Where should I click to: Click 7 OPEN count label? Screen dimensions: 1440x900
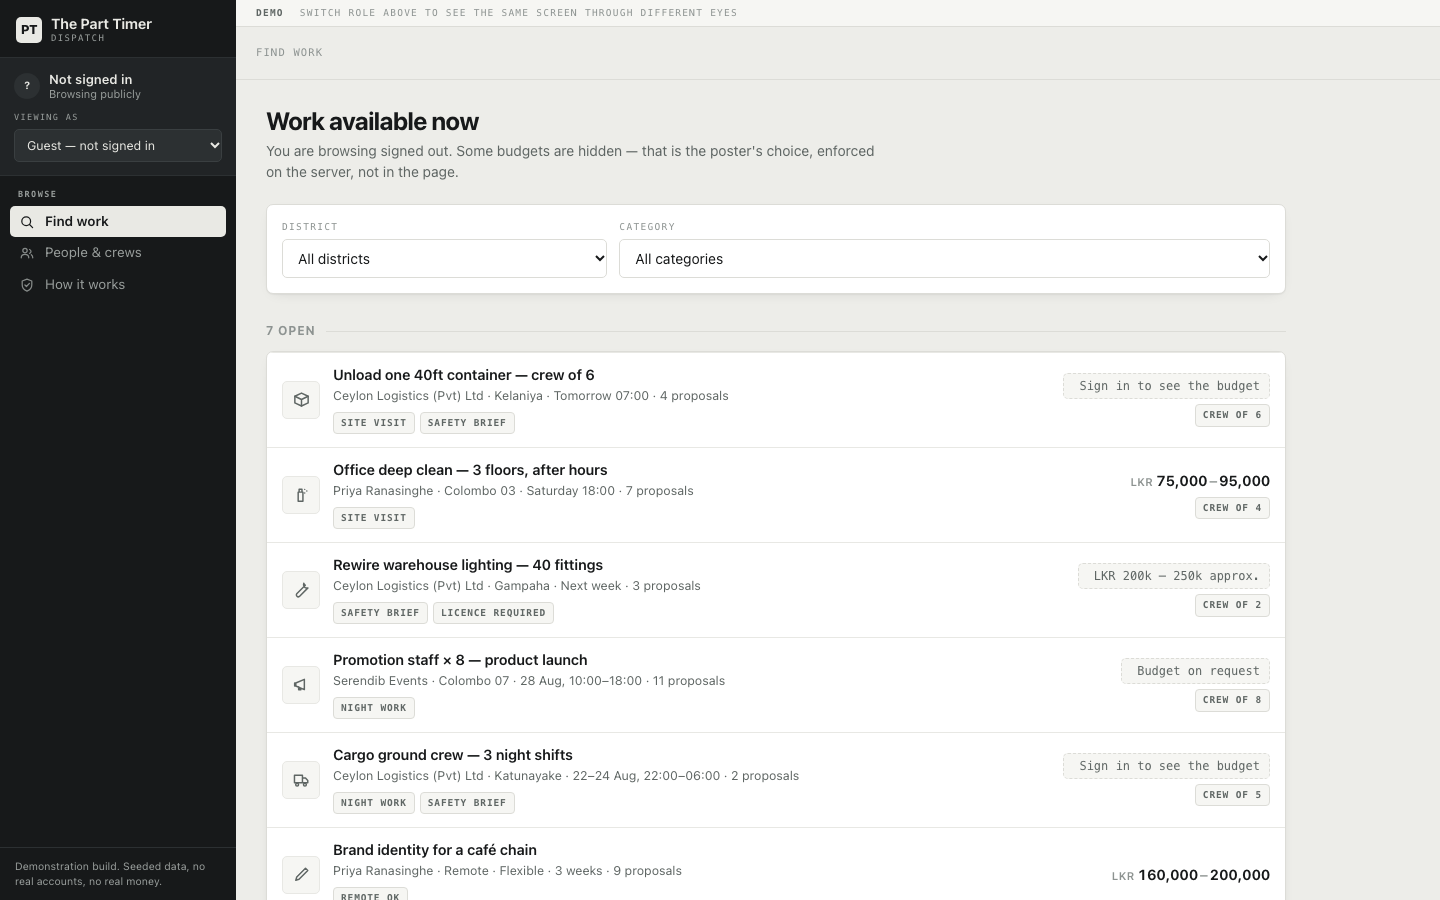291,331
